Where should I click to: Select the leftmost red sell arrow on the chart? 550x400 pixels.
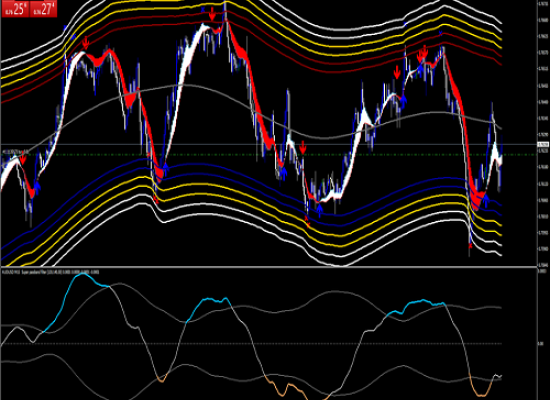coord(23,160)
